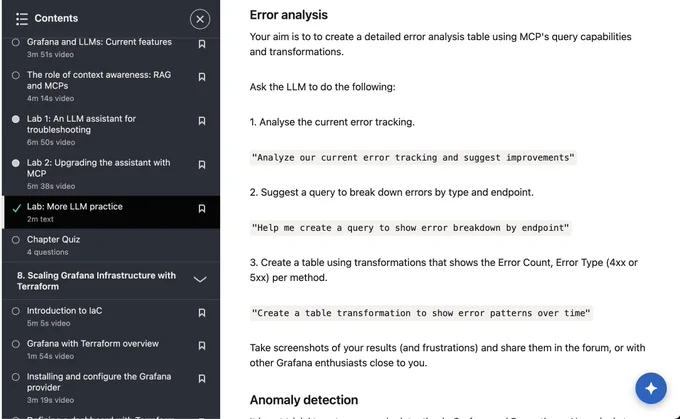Close the Contents sidebar panel
Screen dimensions: 680x419
click(200, 19)
